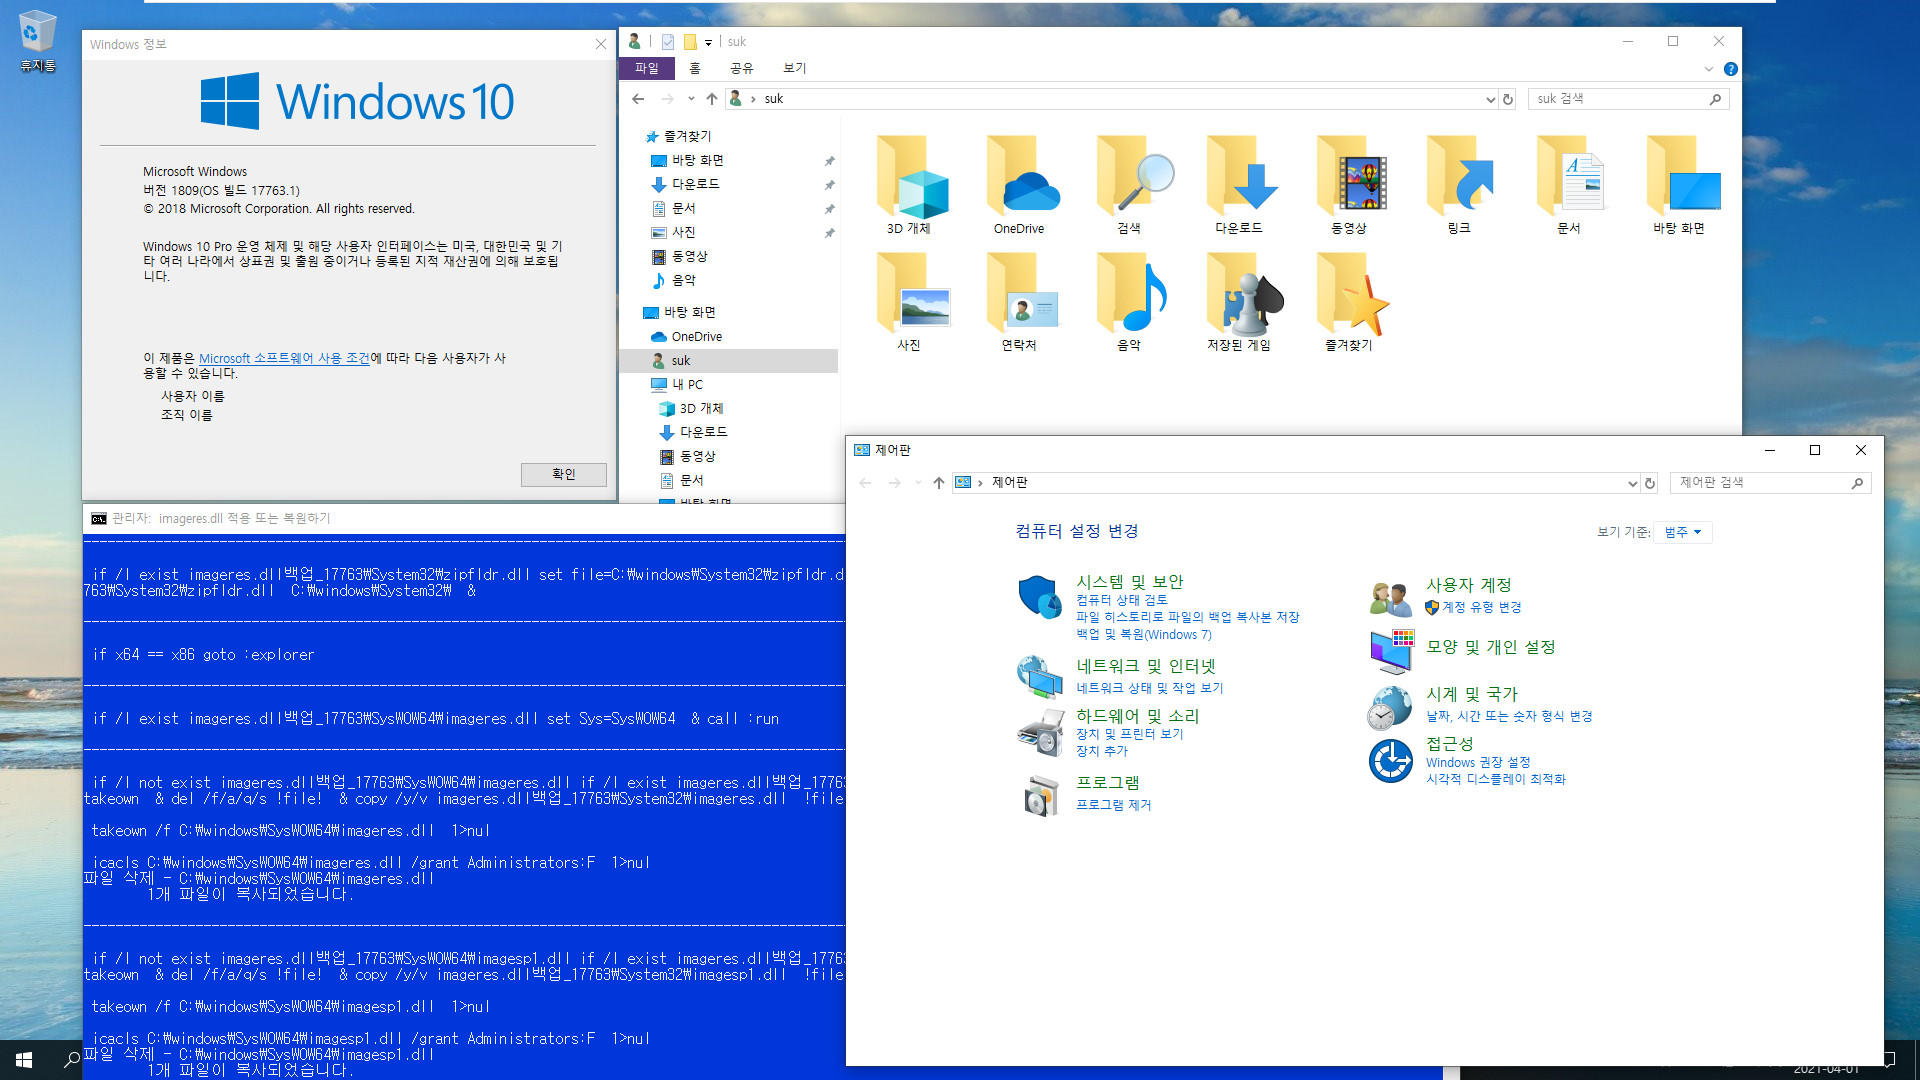Open the 다운로드 folder in file pane
Viewport: 1920px width, 1080px height.
(1239, 185)
